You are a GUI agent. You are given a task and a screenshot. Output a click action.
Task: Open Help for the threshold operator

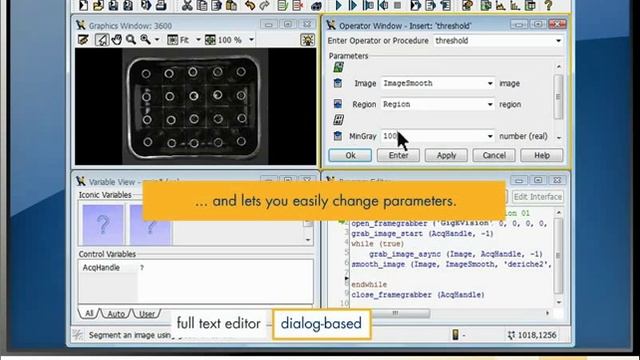(x=542, y=156)
